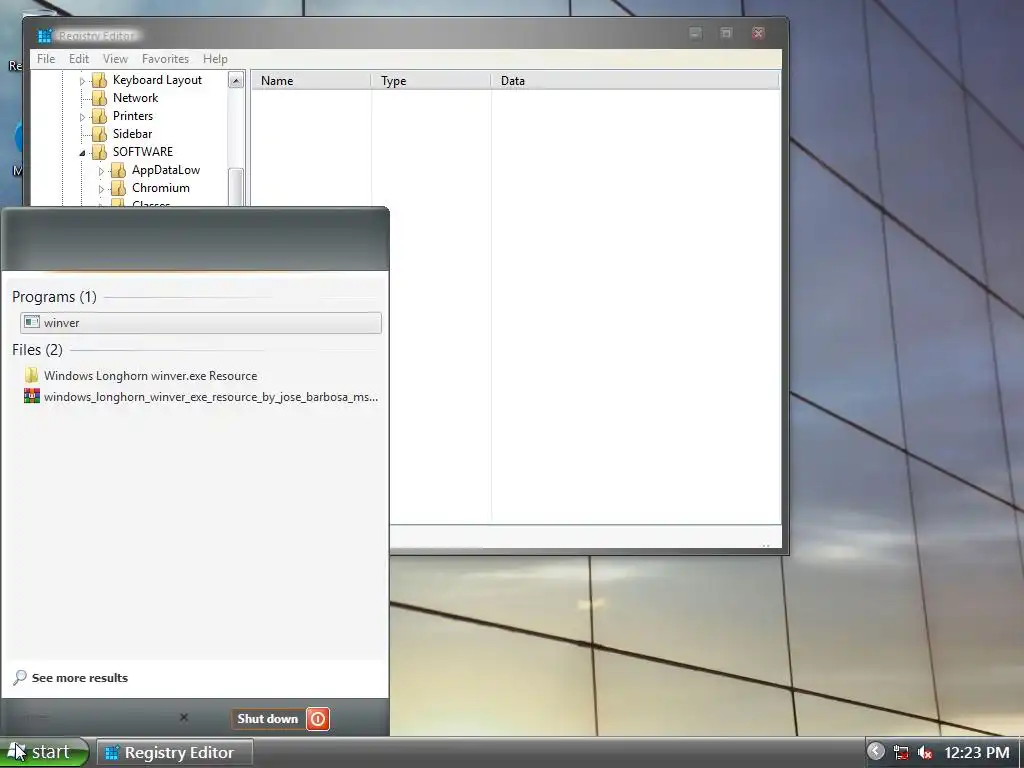Click the network disconnected tray icon
This screenshot has height=768, width=1024.
pyautogui.click(x=901, y=753)
